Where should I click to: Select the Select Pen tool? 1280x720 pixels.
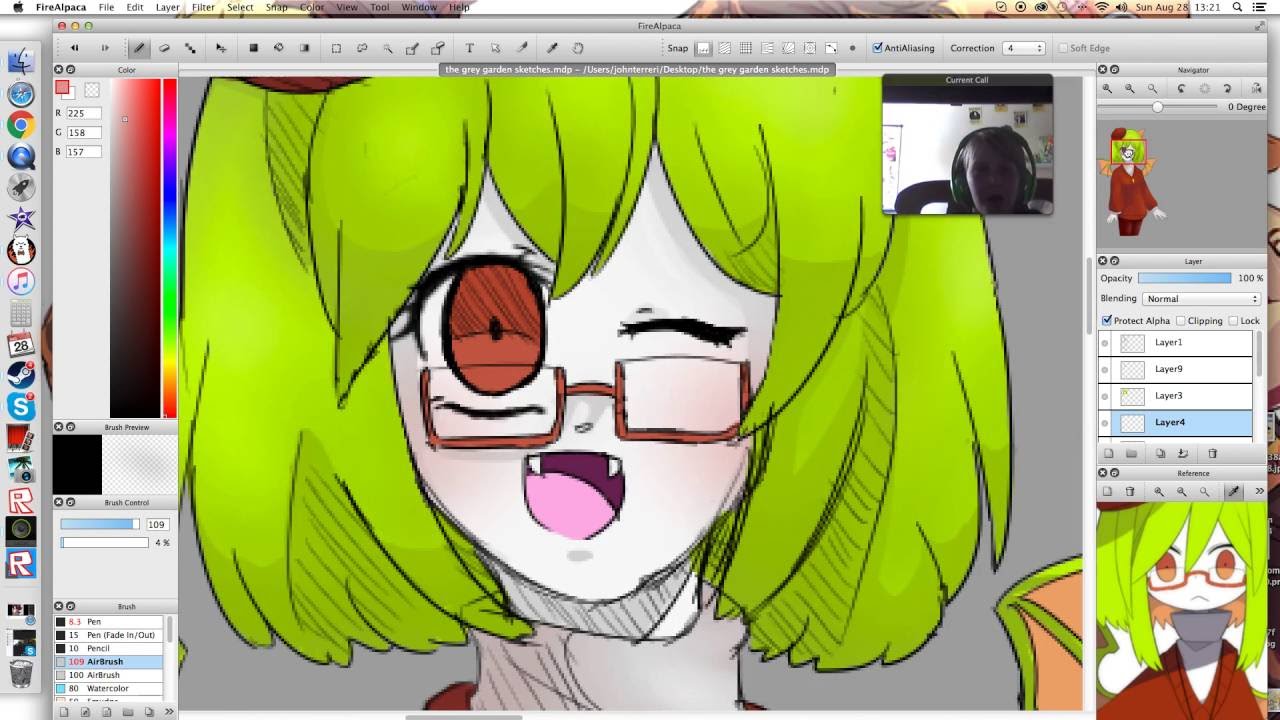pos(412,48)
